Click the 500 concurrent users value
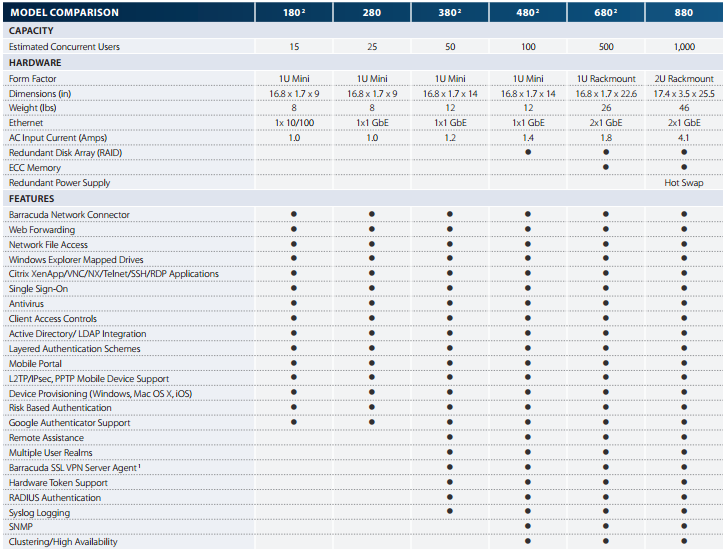Image resolution: width=728 pixels, height=554 pixels. (x=606, y=47)
